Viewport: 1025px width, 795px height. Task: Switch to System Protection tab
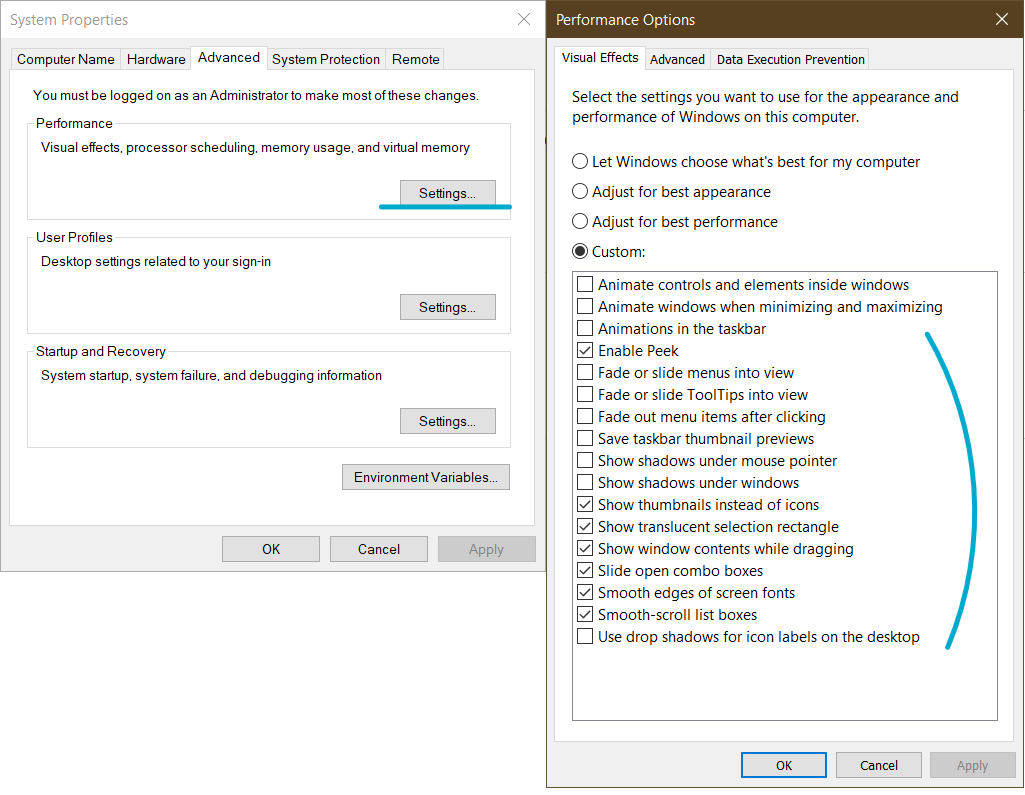[326, 59]
